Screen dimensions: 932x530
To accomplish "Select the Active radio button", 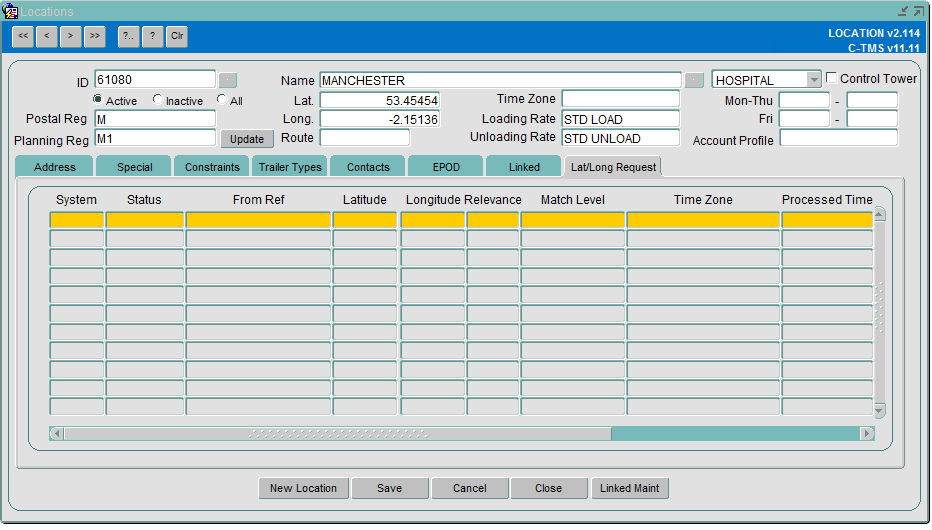I will coord(97,99).
